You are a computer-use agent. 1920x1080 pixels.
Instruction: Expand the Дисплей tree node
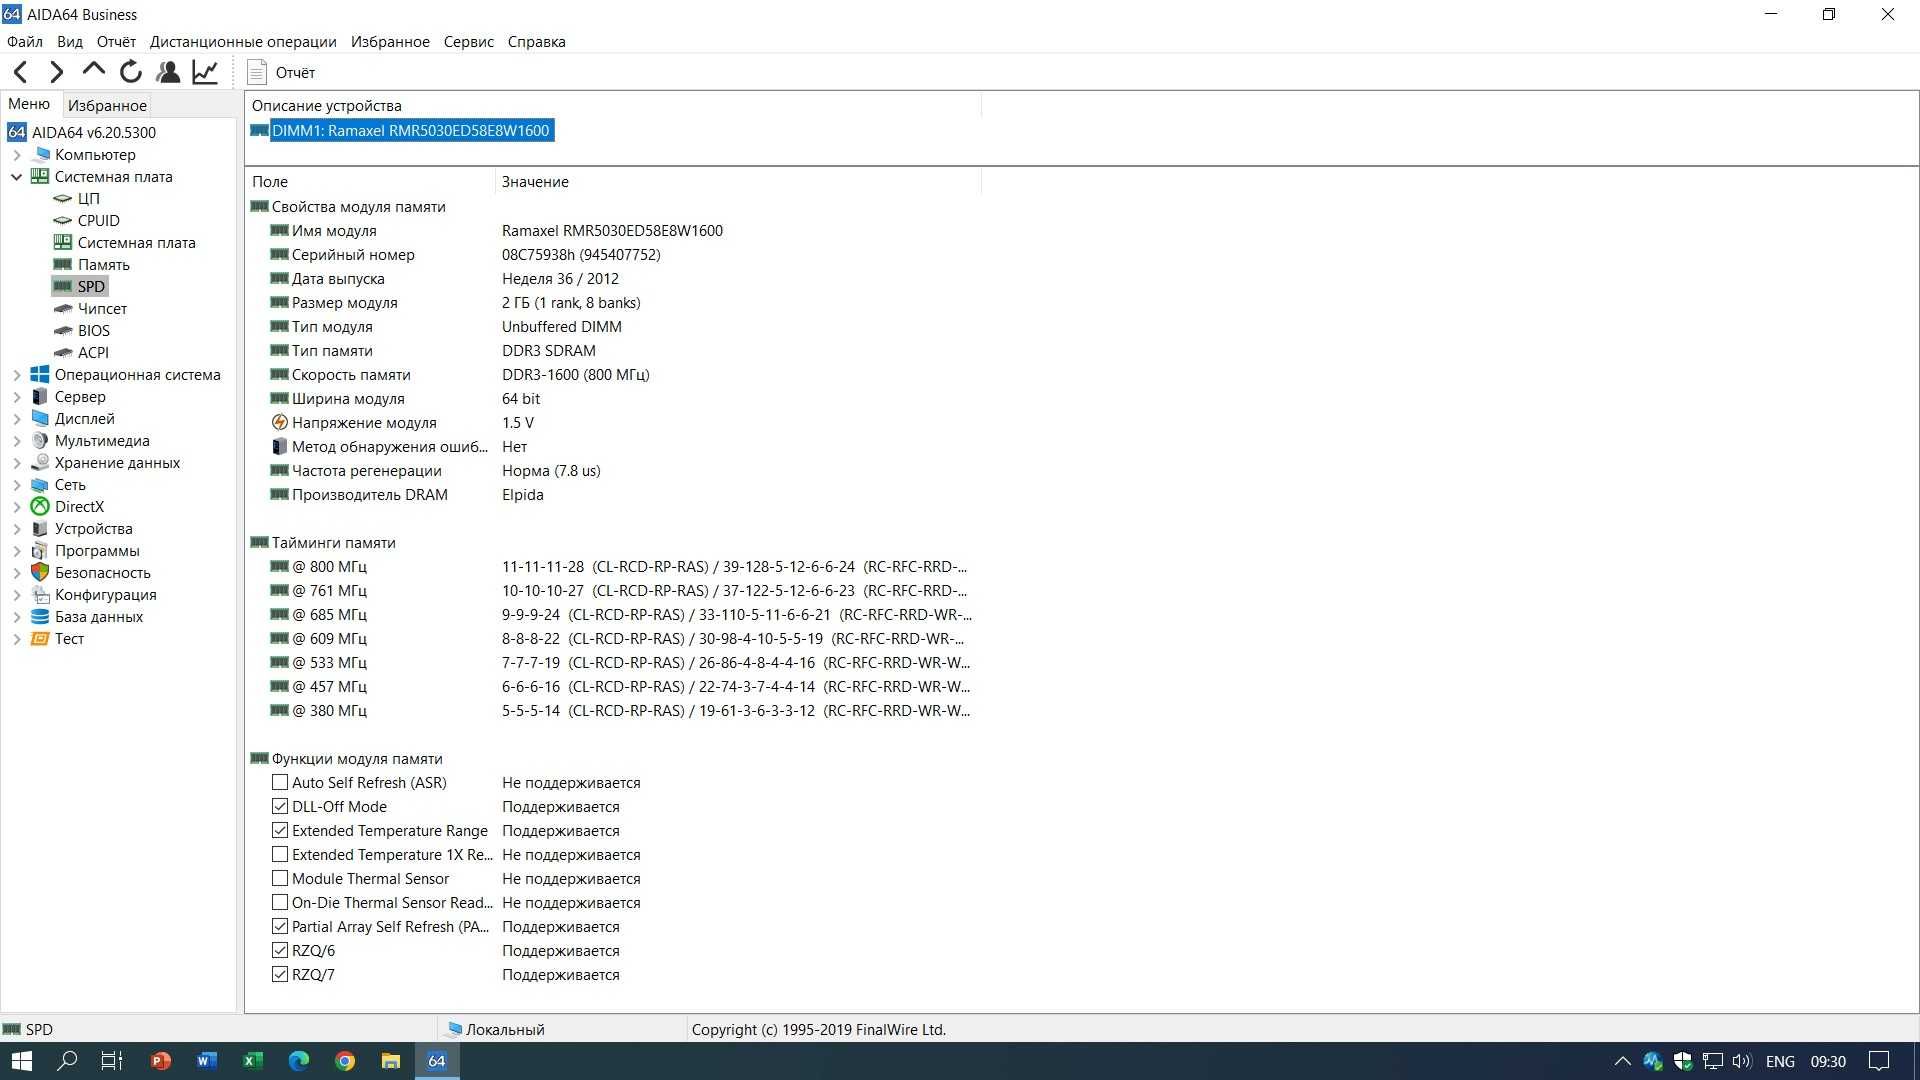point(17,419)
